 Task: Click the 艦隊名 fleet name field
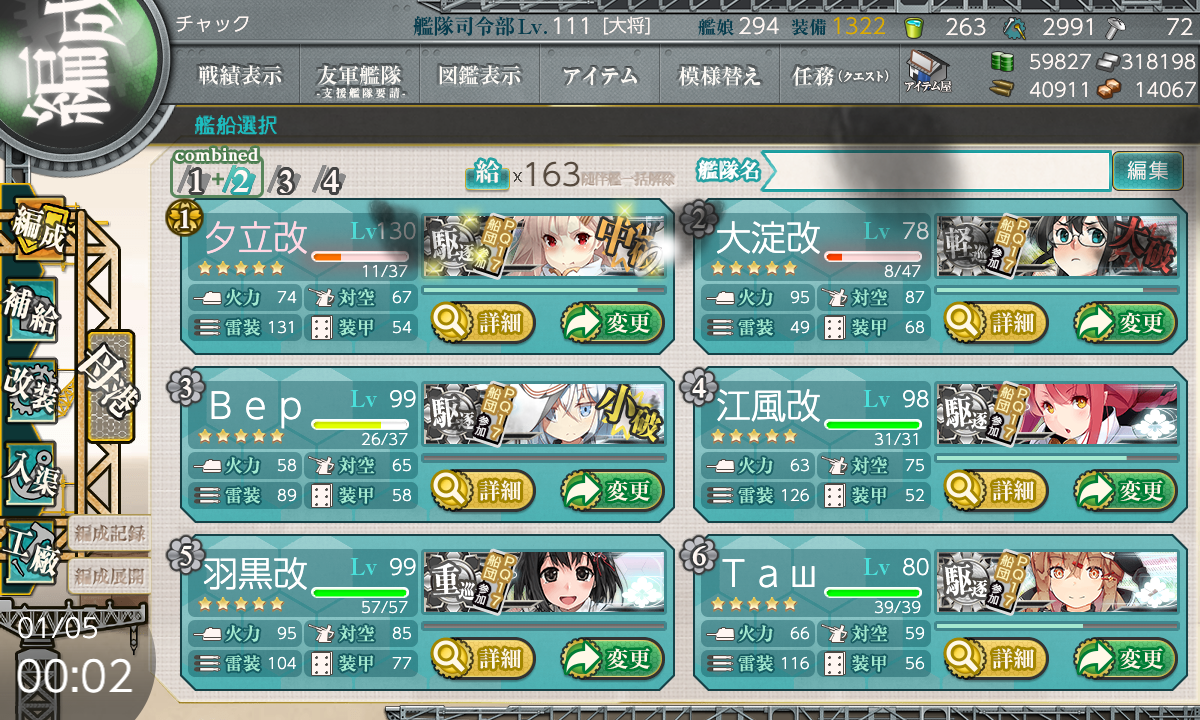(x=936, y=171)
